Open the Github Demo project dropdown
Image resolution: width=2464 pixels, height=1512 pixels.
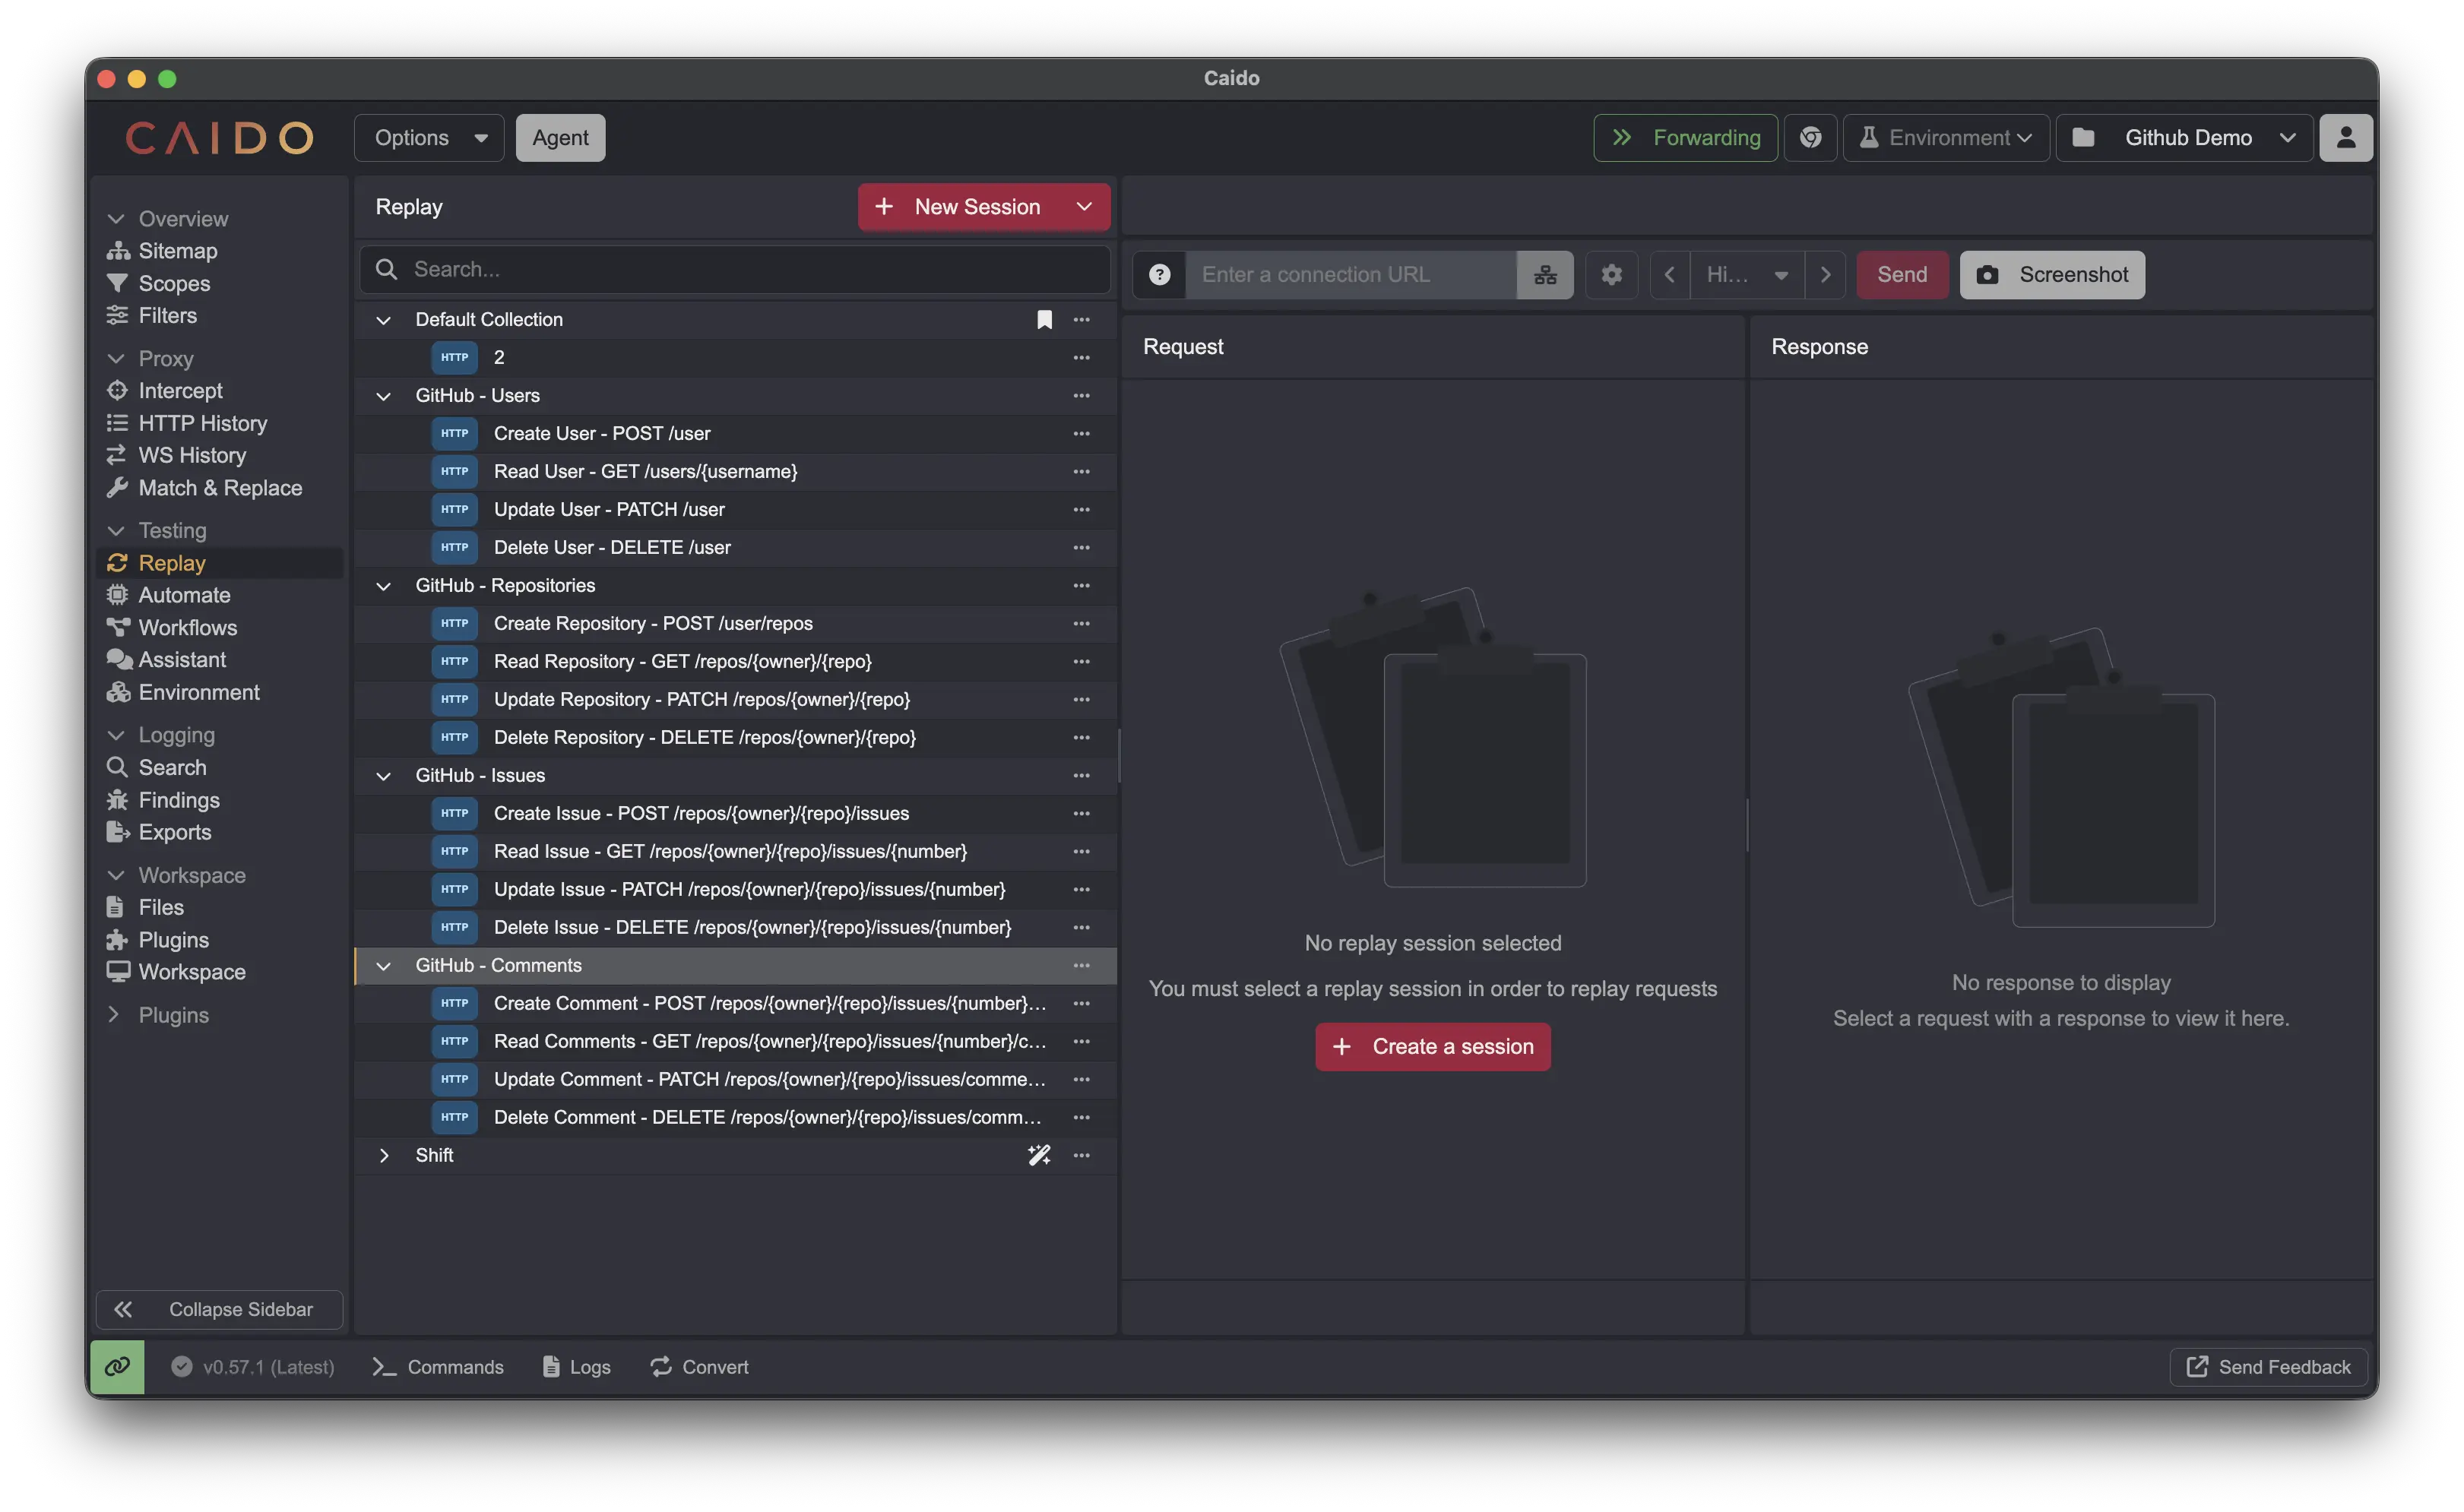coord(2184,138)
